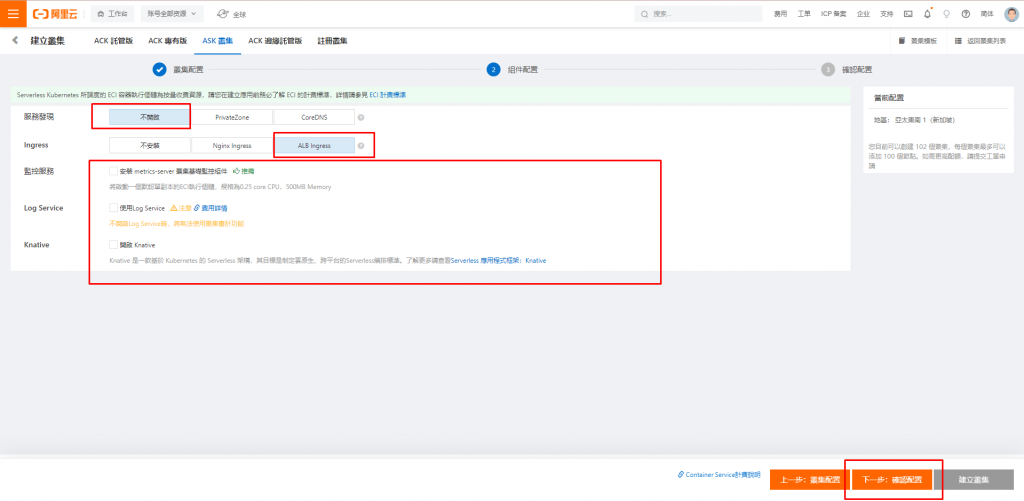Switch to the ACK 邊緣託管版 tab
Image resolution: width=1024 pixels, height=501 pixels.
click(275, 40)
